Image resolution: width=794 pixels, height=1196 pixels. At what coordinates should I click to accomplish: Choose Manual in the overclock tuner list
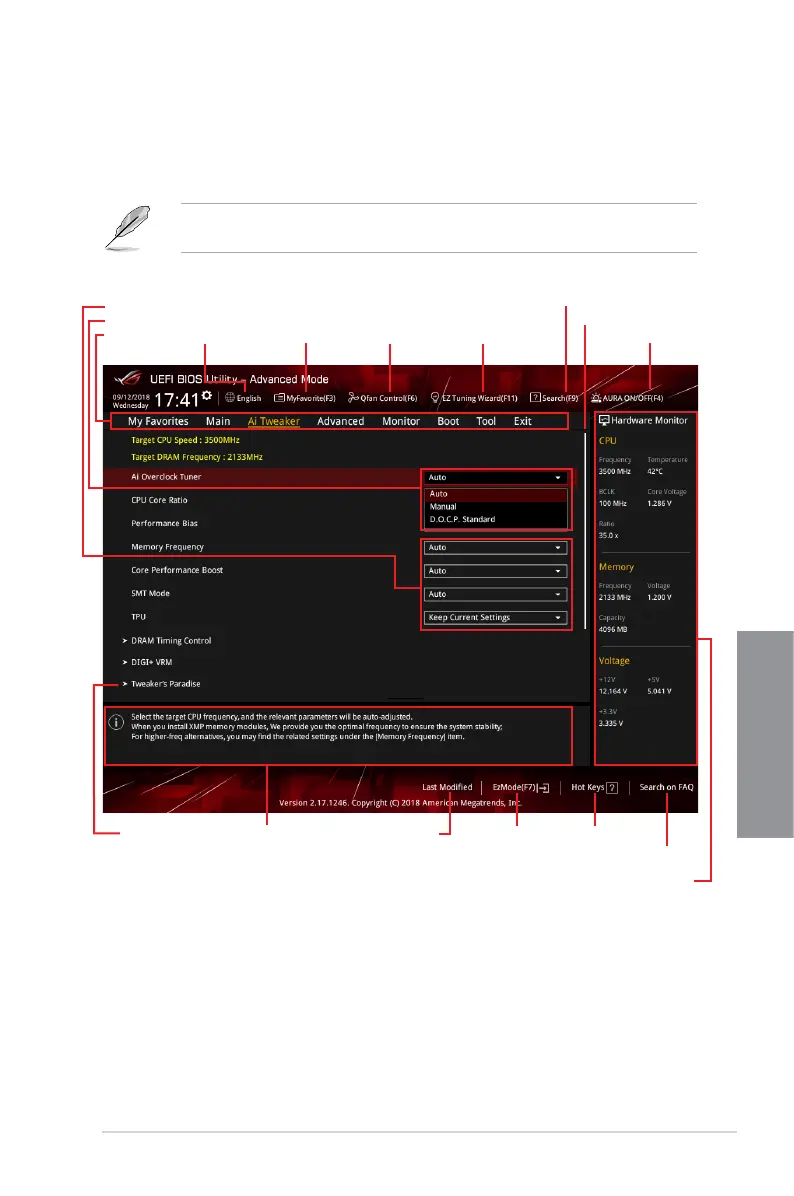point(496,506)
